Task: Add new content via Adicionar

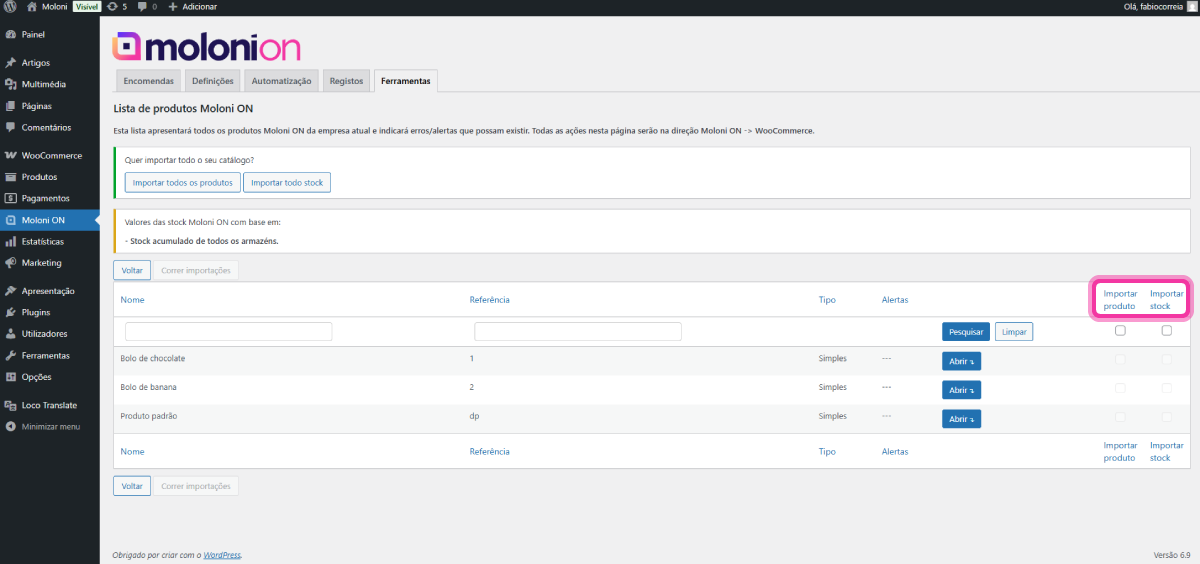Action: [192, 7]
